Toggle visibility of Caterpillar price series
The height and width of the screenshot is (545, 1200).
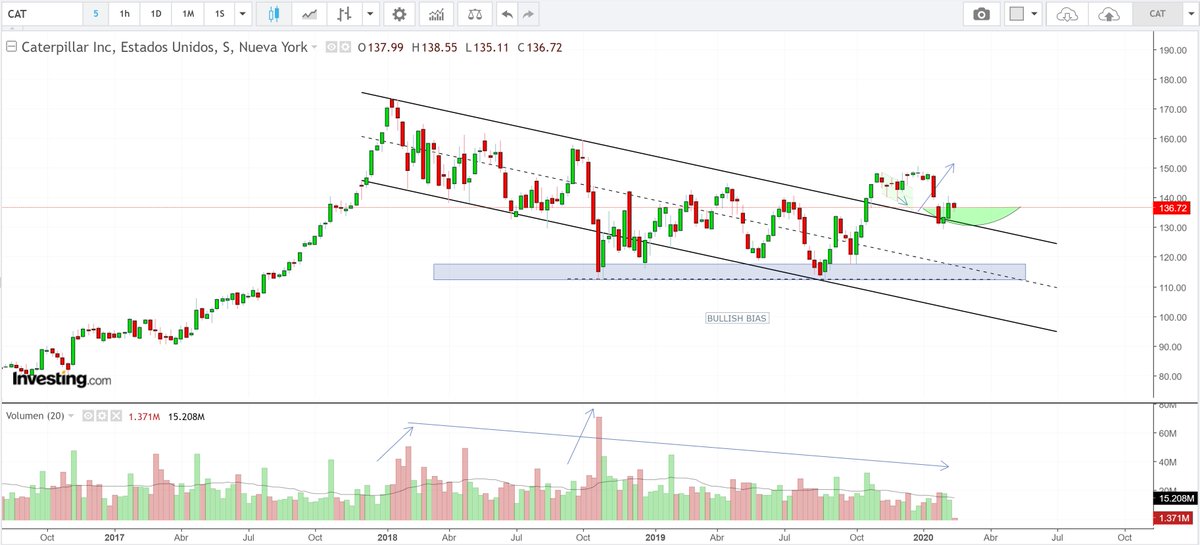click(x=333, y=47)
